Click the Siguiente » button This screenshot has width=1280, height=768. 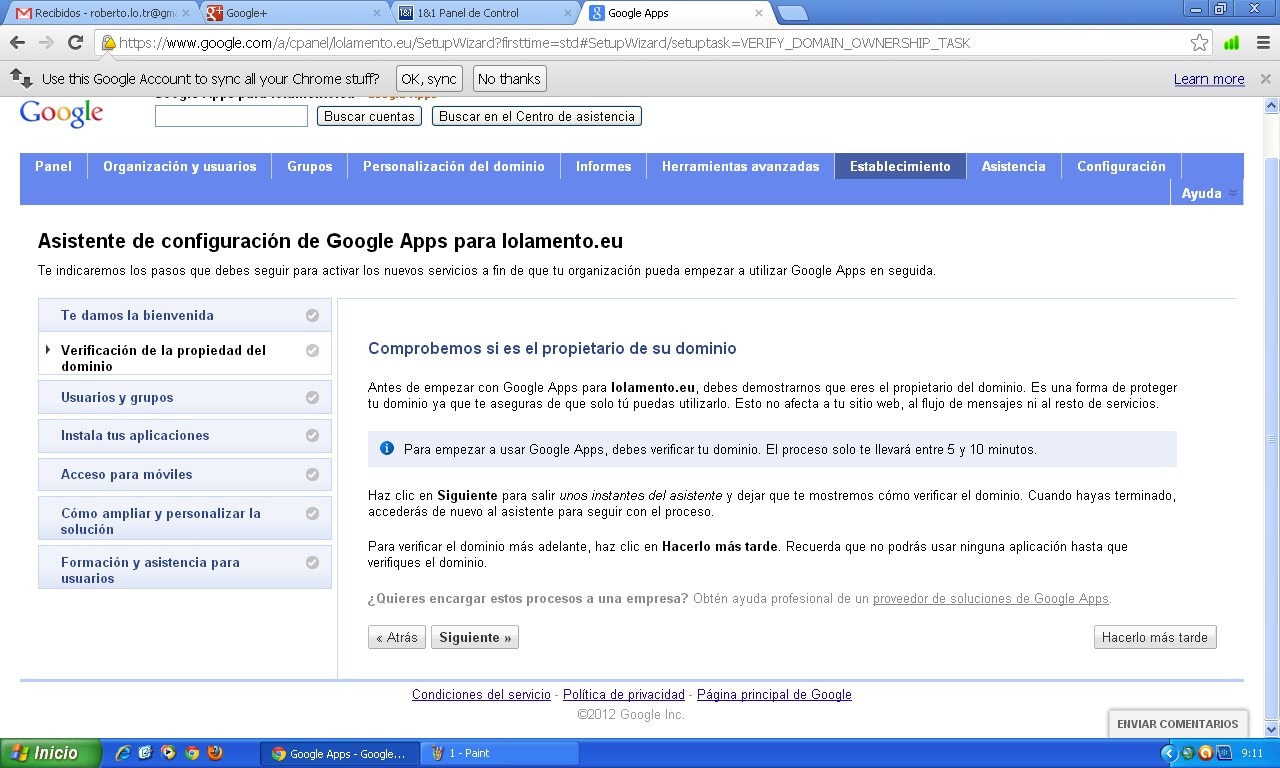coord(475,637)
